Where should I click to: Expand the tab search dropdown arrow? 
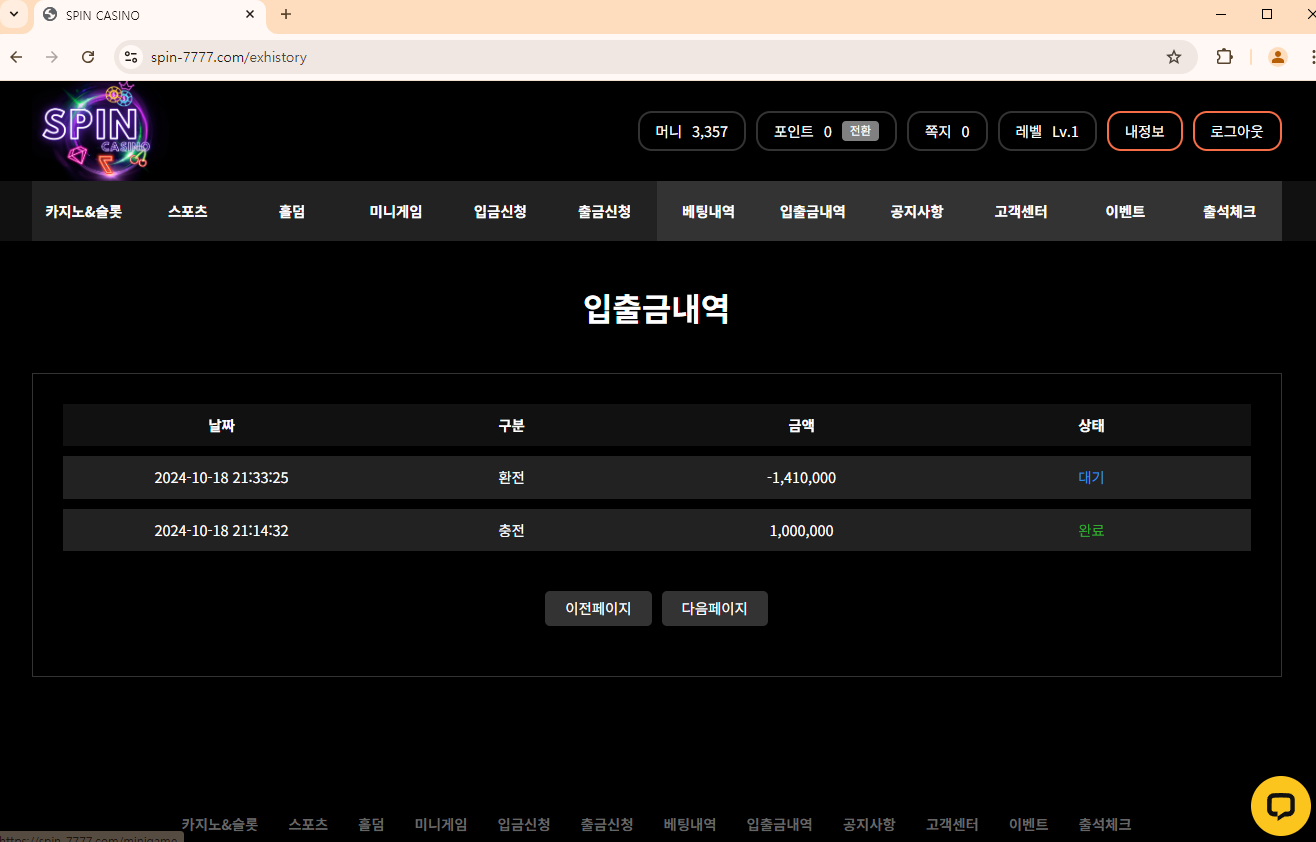(x=14, y=15)
